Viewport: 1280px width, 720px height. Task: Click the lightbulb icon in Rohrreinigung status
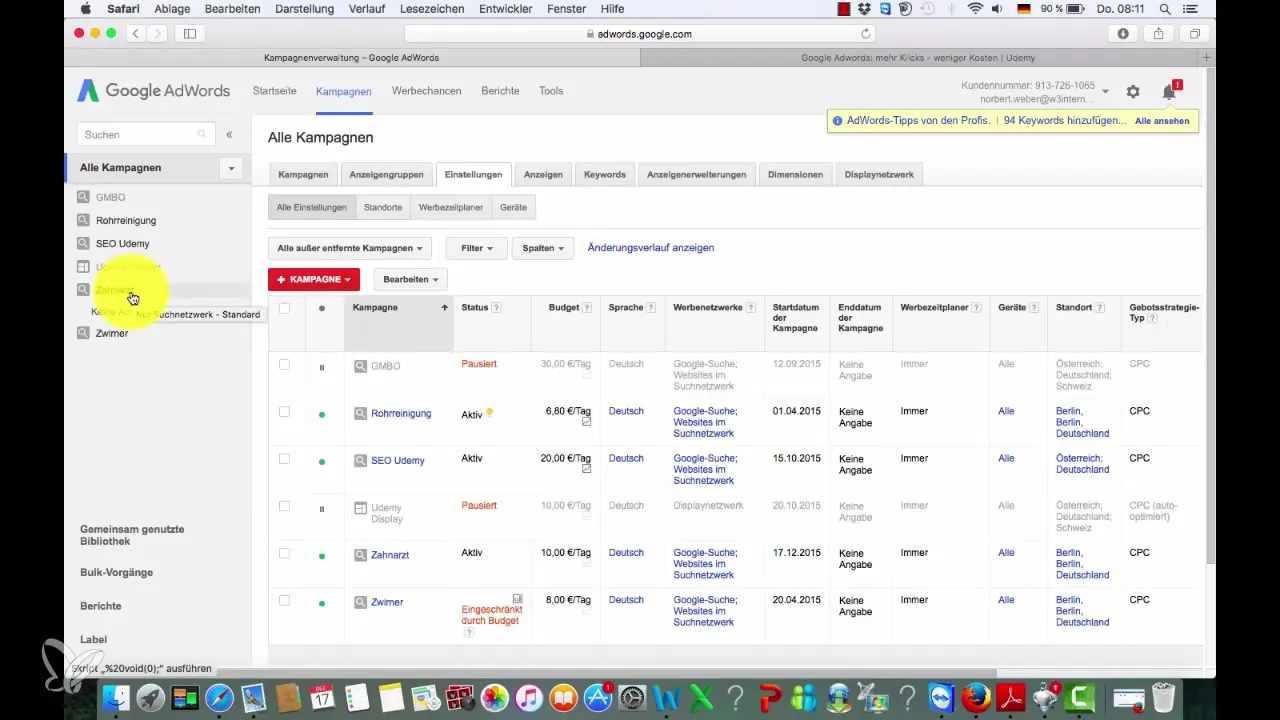click(490, 413)
